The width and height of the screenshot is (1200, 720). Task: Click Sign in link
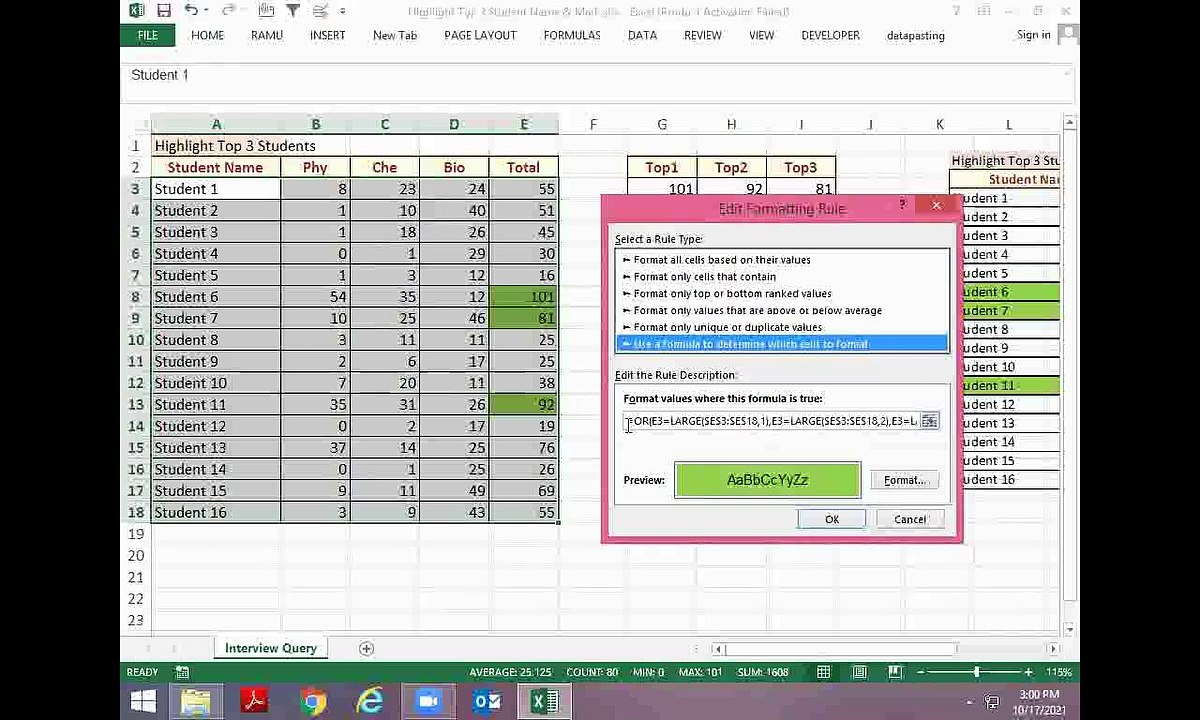pyautogui.click(x=1033, y=34)
